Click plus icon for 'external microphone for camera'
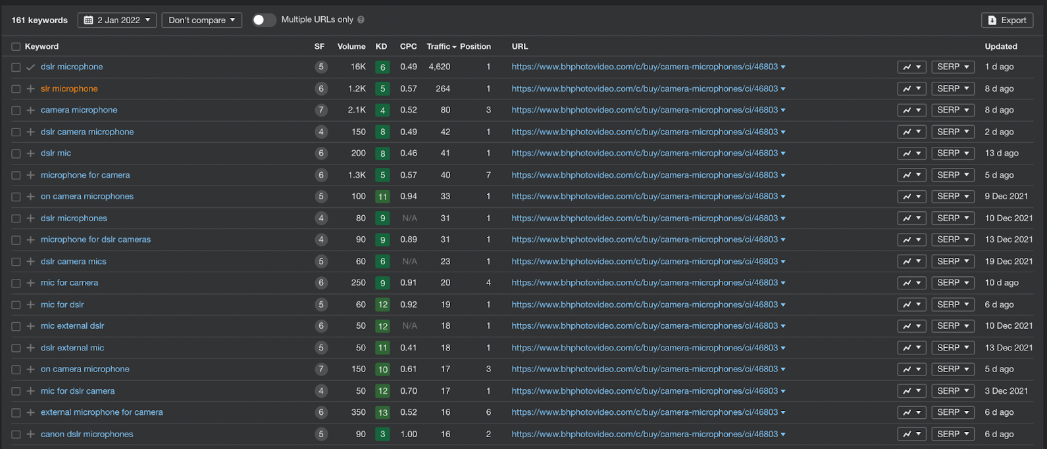Image resolution: width=1047 pixels, height=449 pixels. [x=30, y=412]
